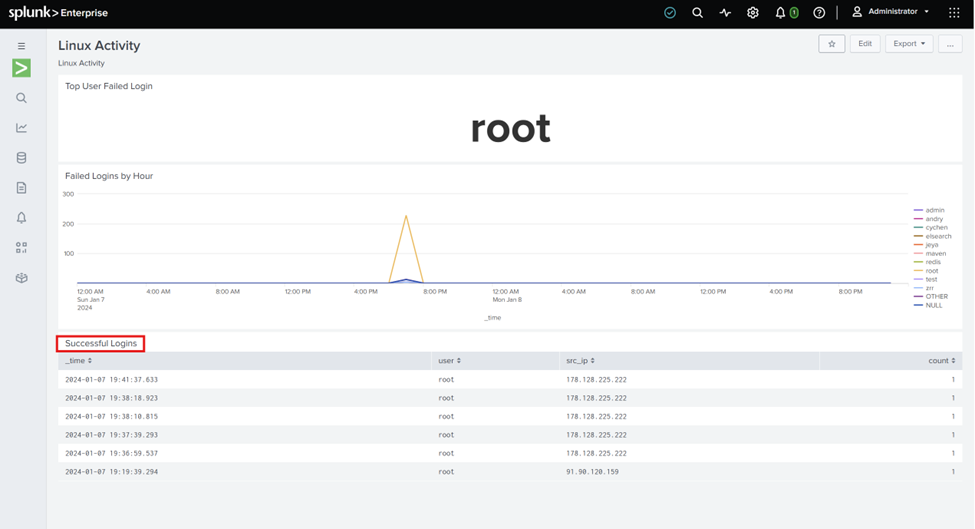Sort table by the user column header
This screenshot has height=529, width=975.
449,361
